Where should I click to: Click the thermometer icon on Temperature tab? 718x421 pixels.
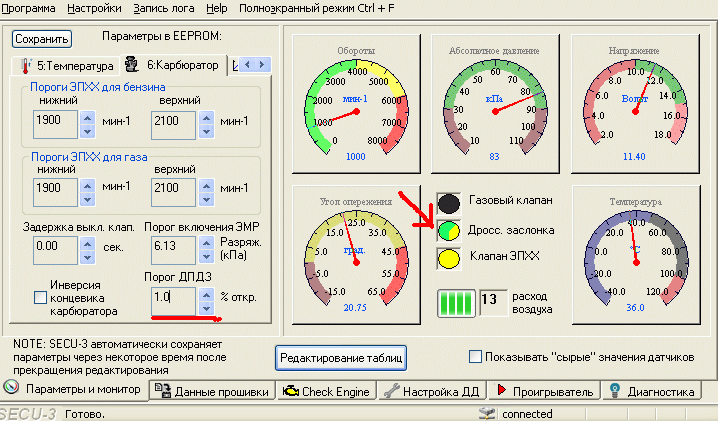tap(23, 65)
